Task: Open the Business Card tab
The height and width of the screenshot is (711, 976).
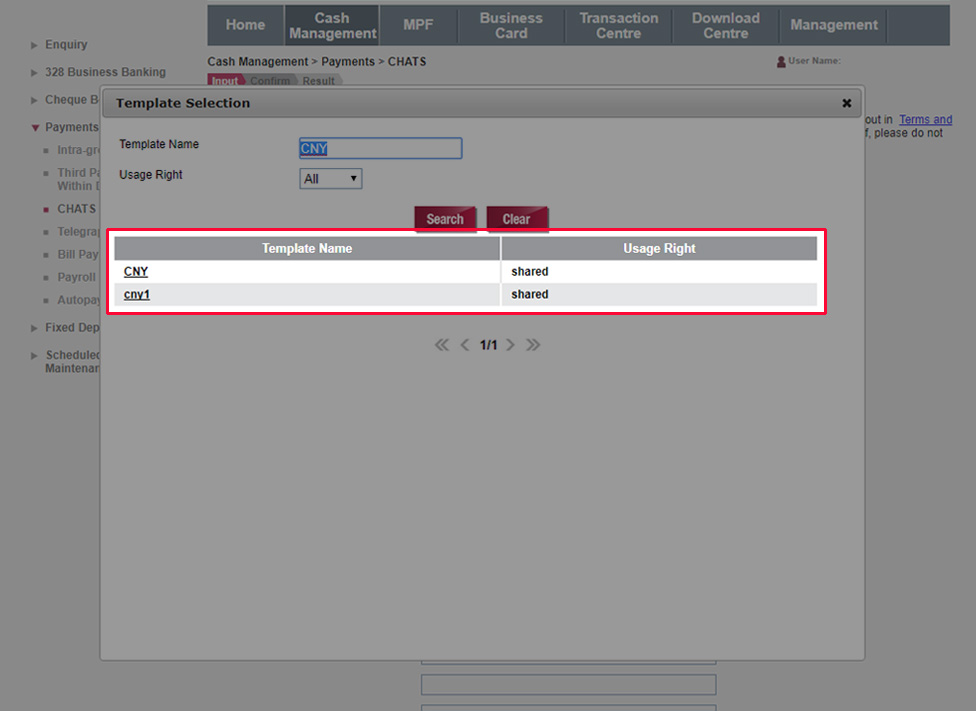Action: click(511, 25)
